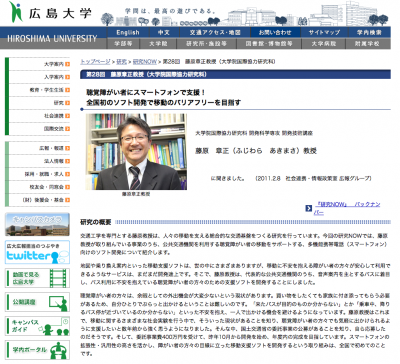Expand the 入学案内 sidebar item
400x364 pixels.
pyautogui.click(x=39, y=77)
